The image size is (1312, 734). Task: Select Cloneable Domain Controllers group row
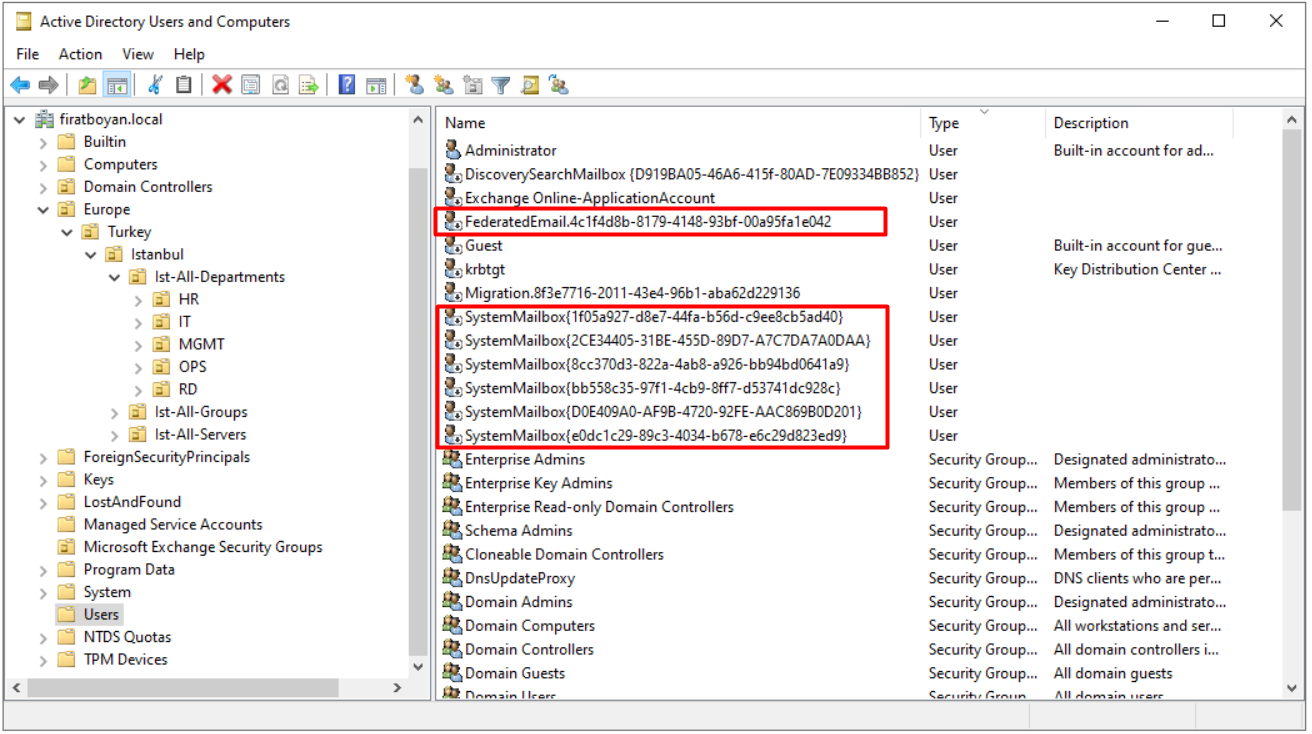coord(563,554)
